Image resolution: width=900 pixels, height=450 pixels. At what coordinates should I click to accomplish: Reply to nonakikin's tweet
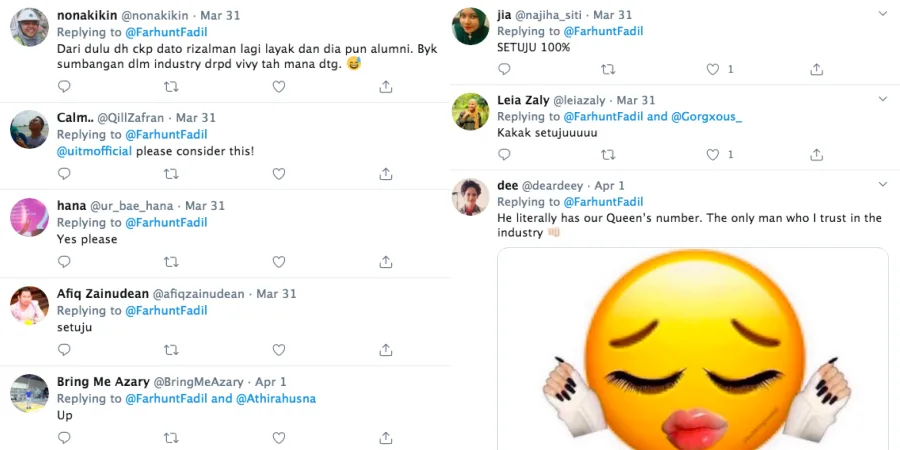pyautogui.click(x=64, y=88)
